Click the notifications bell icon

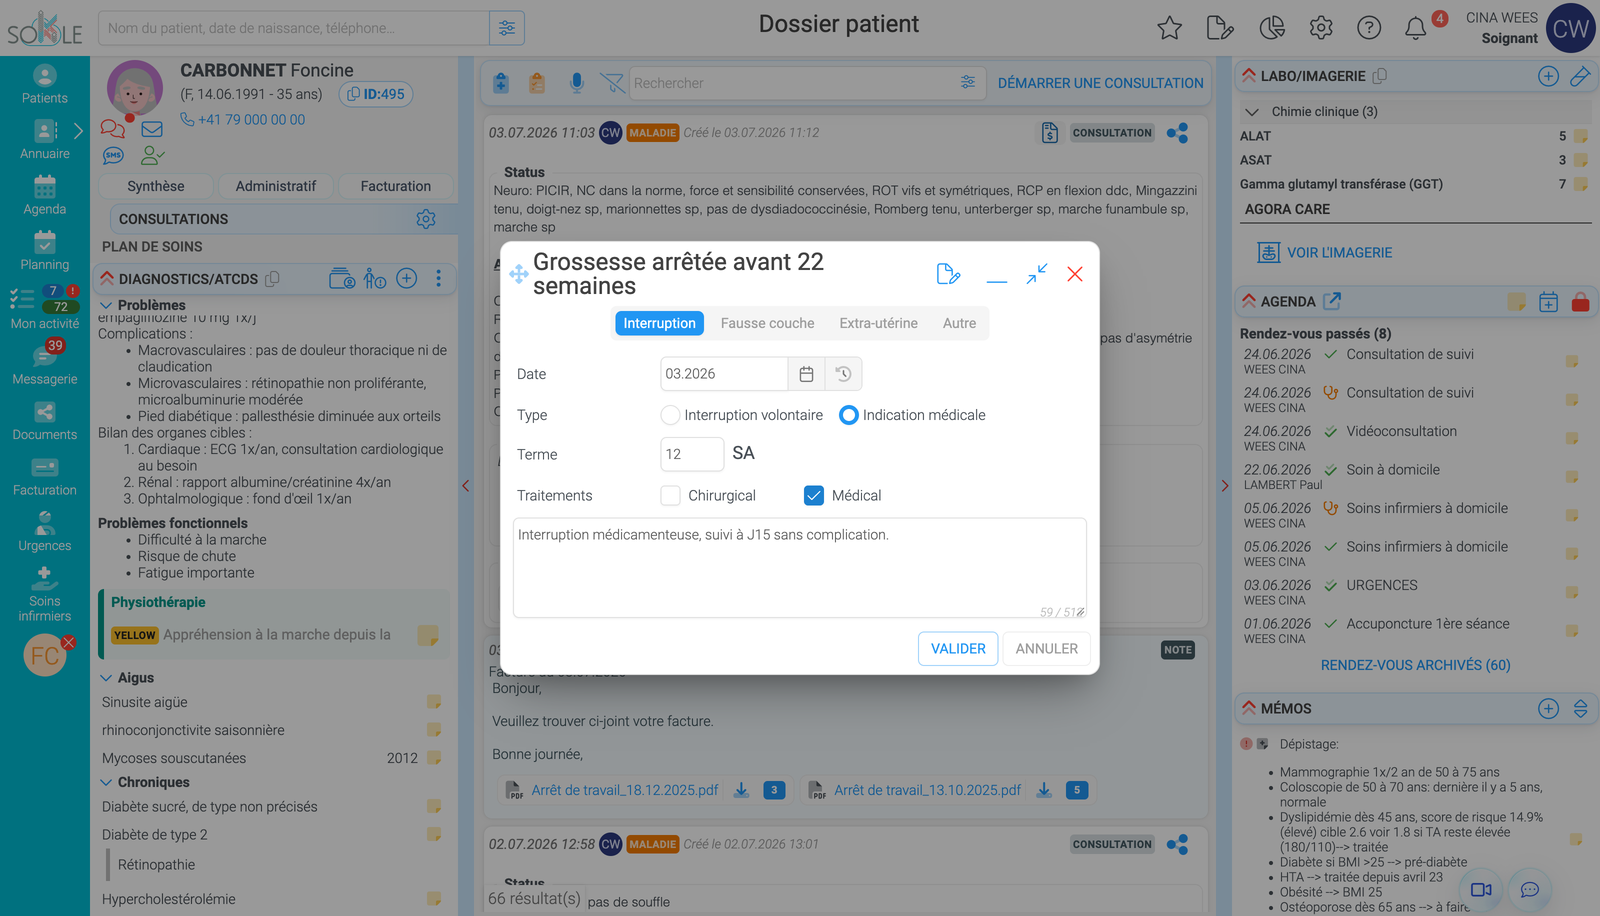tap(1415, 28)
